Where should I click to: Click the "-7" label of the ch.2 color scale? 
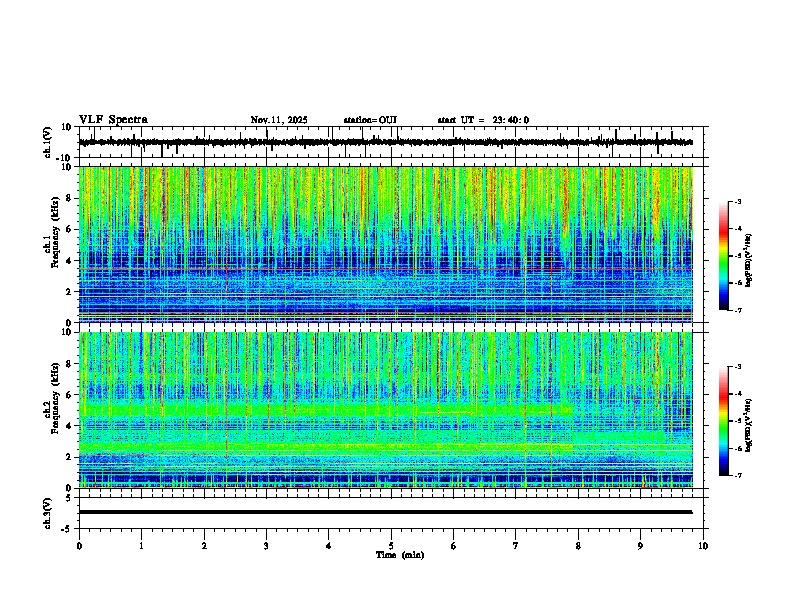click(737, 475)
